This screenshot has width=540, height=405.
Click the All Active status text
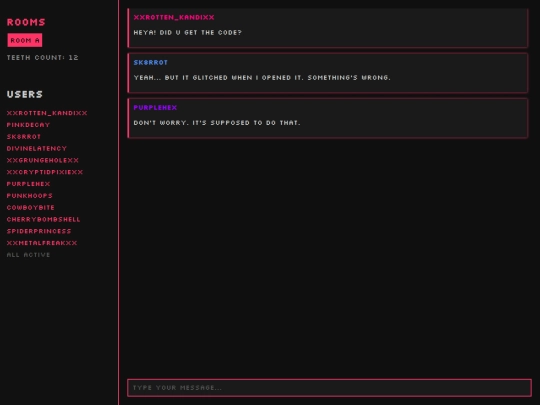[x=28, y=255]
